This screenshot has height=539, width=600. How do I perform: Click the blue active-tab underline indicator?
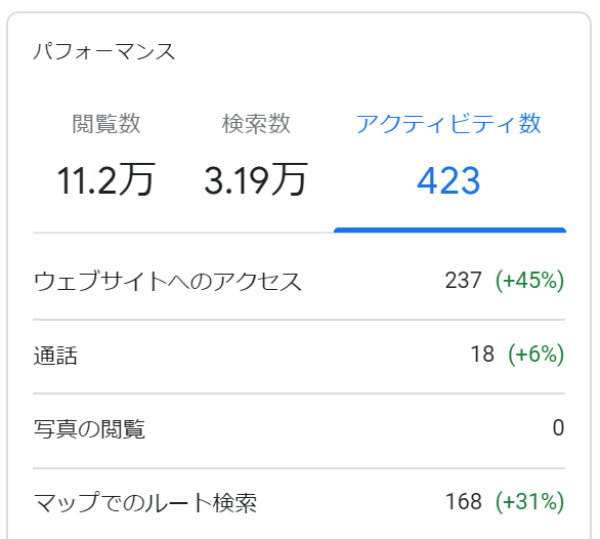coord(449,229)
